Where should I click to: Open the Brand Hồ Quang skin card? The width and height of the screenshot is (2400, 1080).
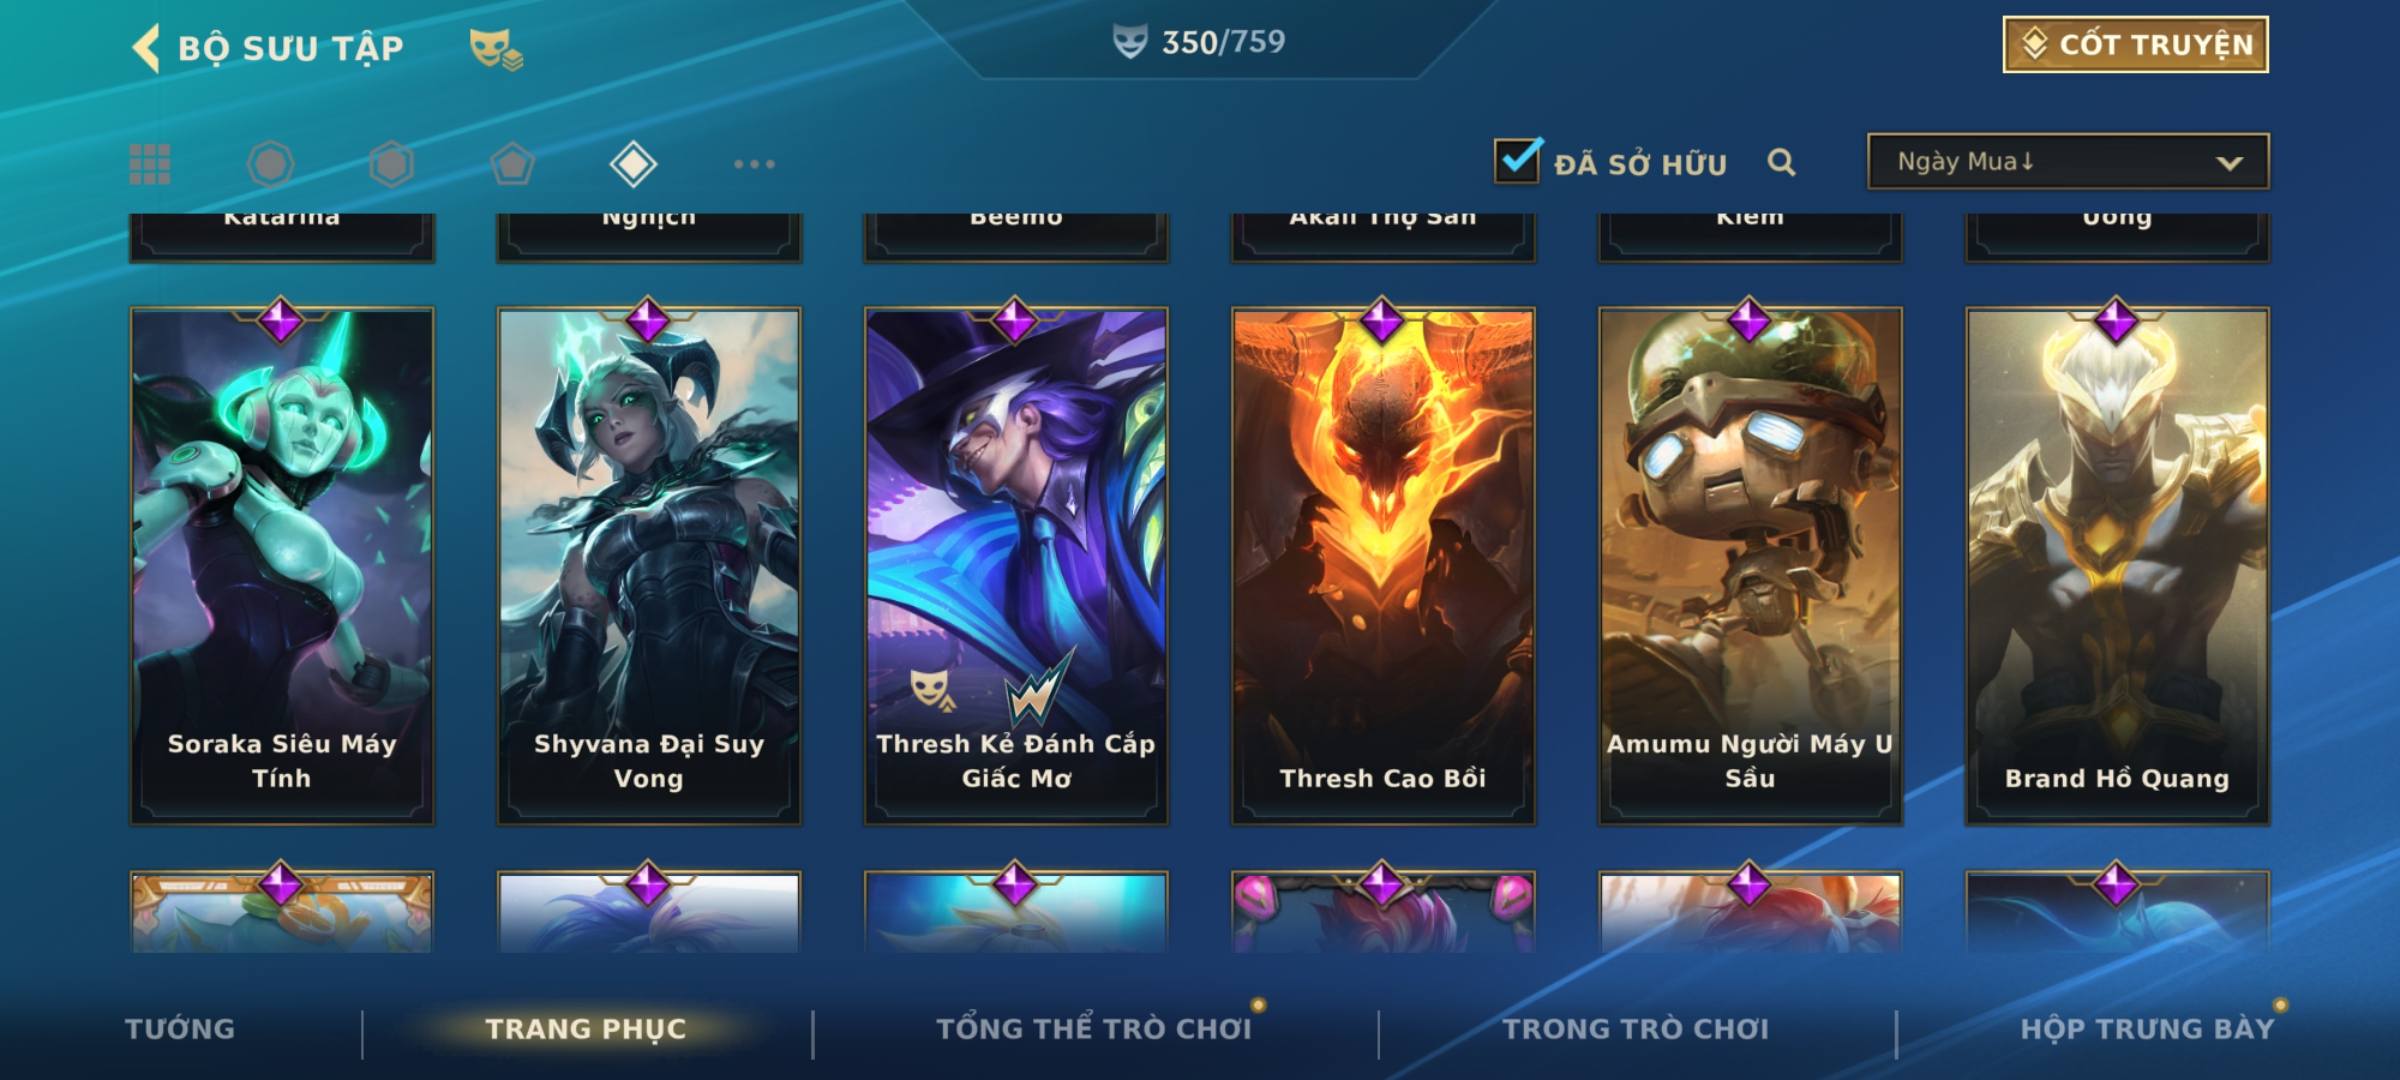(x=2117, y=565)
